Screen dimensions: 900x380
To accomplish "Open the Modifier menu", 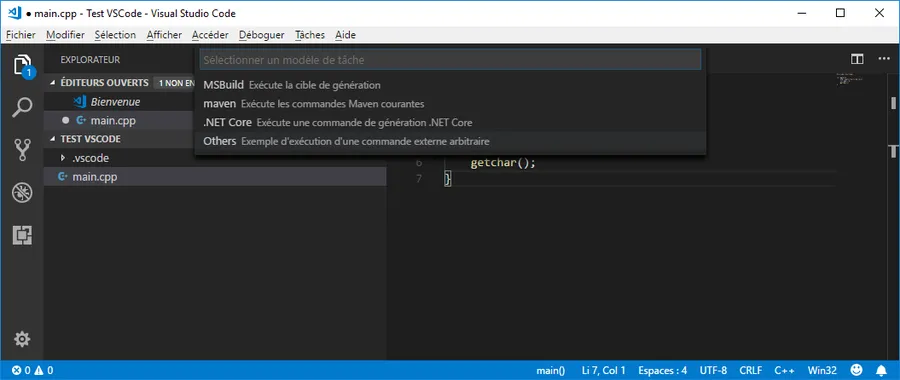I will tap(65, 35).
